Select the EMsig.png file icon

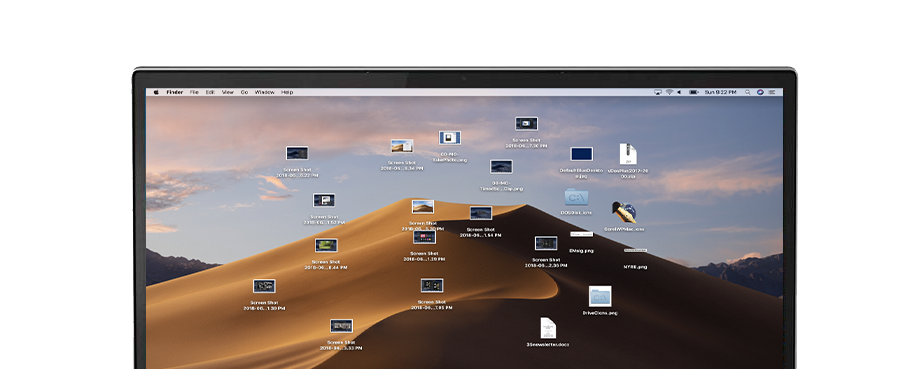pos(582,234)
